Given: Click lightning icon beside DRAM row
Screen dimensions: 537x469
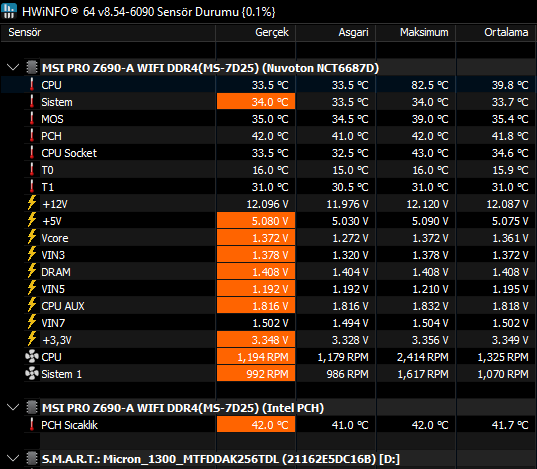Looking at the screenshot, I should 32,271.
